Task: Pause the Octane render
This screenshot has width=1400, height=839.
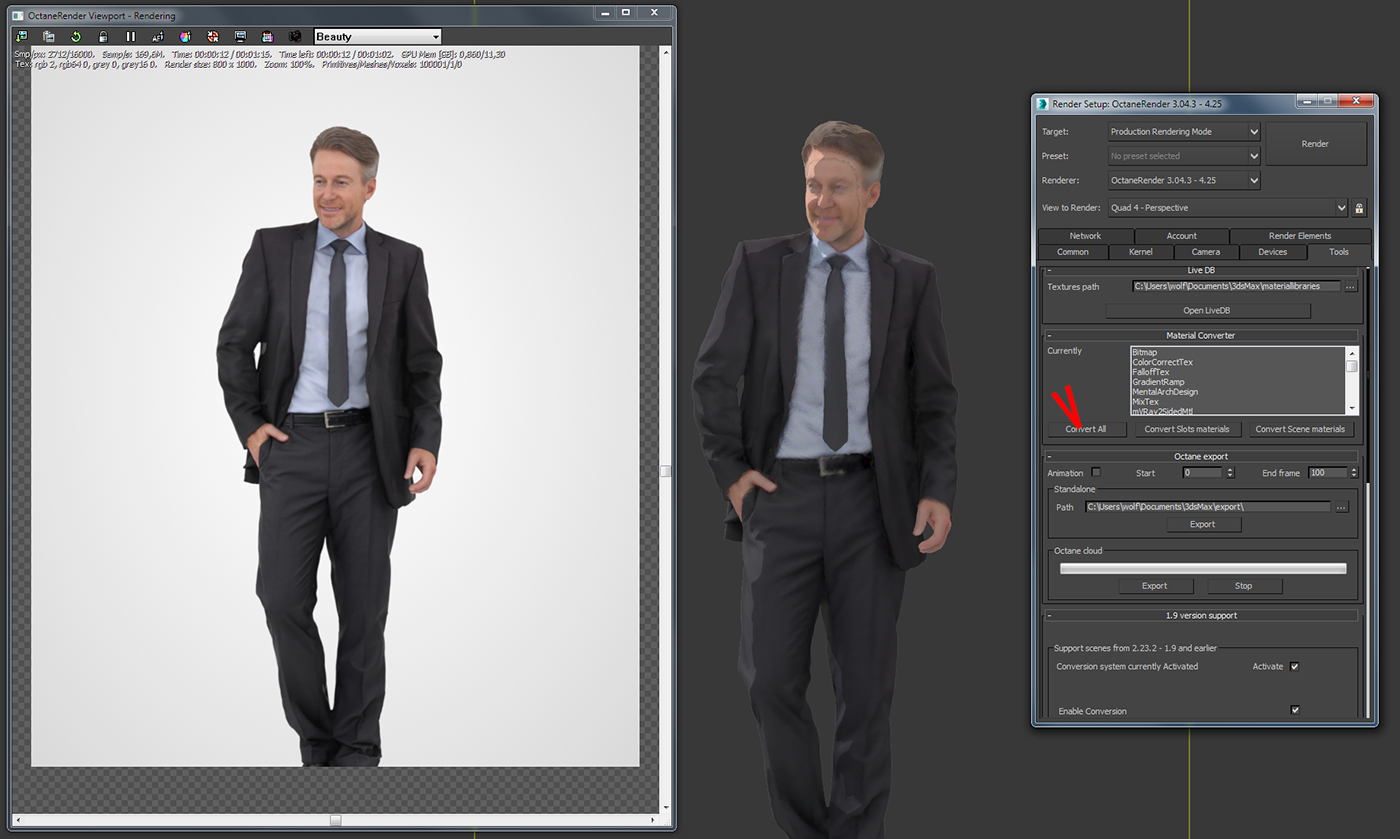Action: tap(130, 37)
